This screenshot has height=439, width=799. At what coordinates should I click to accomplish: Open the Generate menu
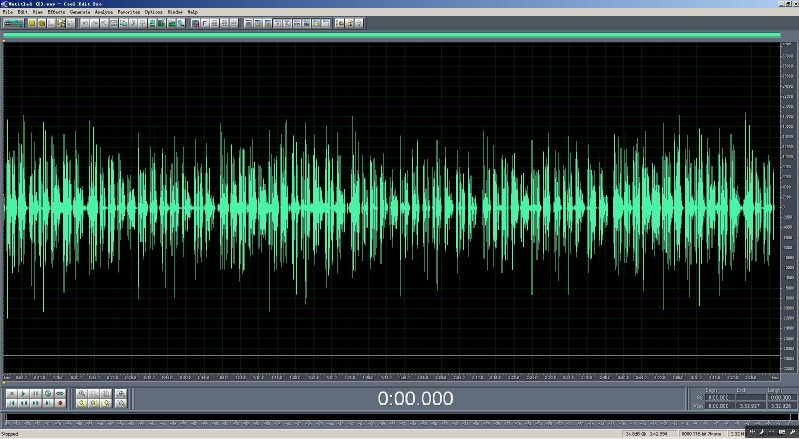click(x=80, y=12)
